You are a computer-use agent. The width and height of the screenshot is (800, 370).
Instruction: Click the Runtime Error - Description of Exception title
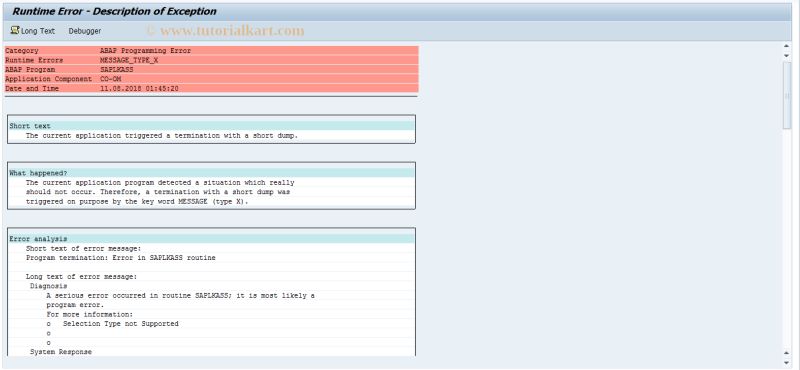114,11
